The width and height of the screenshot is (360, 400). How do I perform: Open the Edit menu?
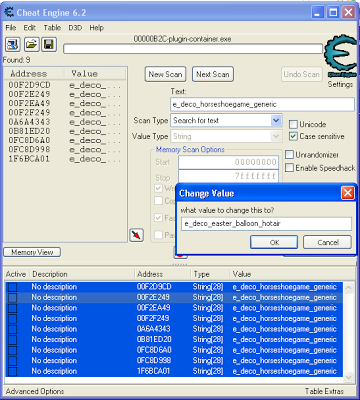point(29,28)
